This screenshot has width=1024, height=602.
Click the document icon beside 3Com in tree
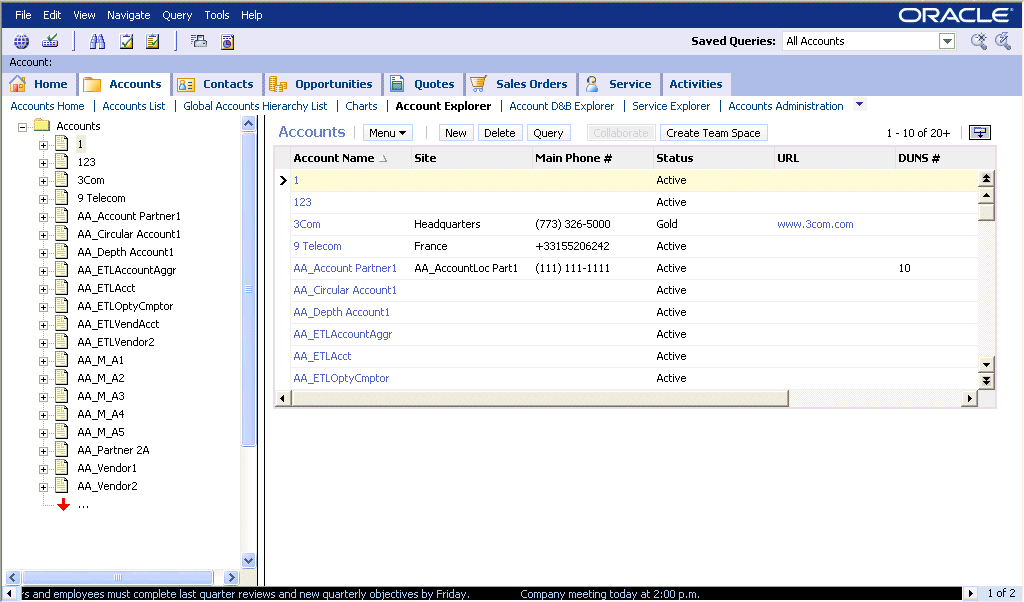62,180
